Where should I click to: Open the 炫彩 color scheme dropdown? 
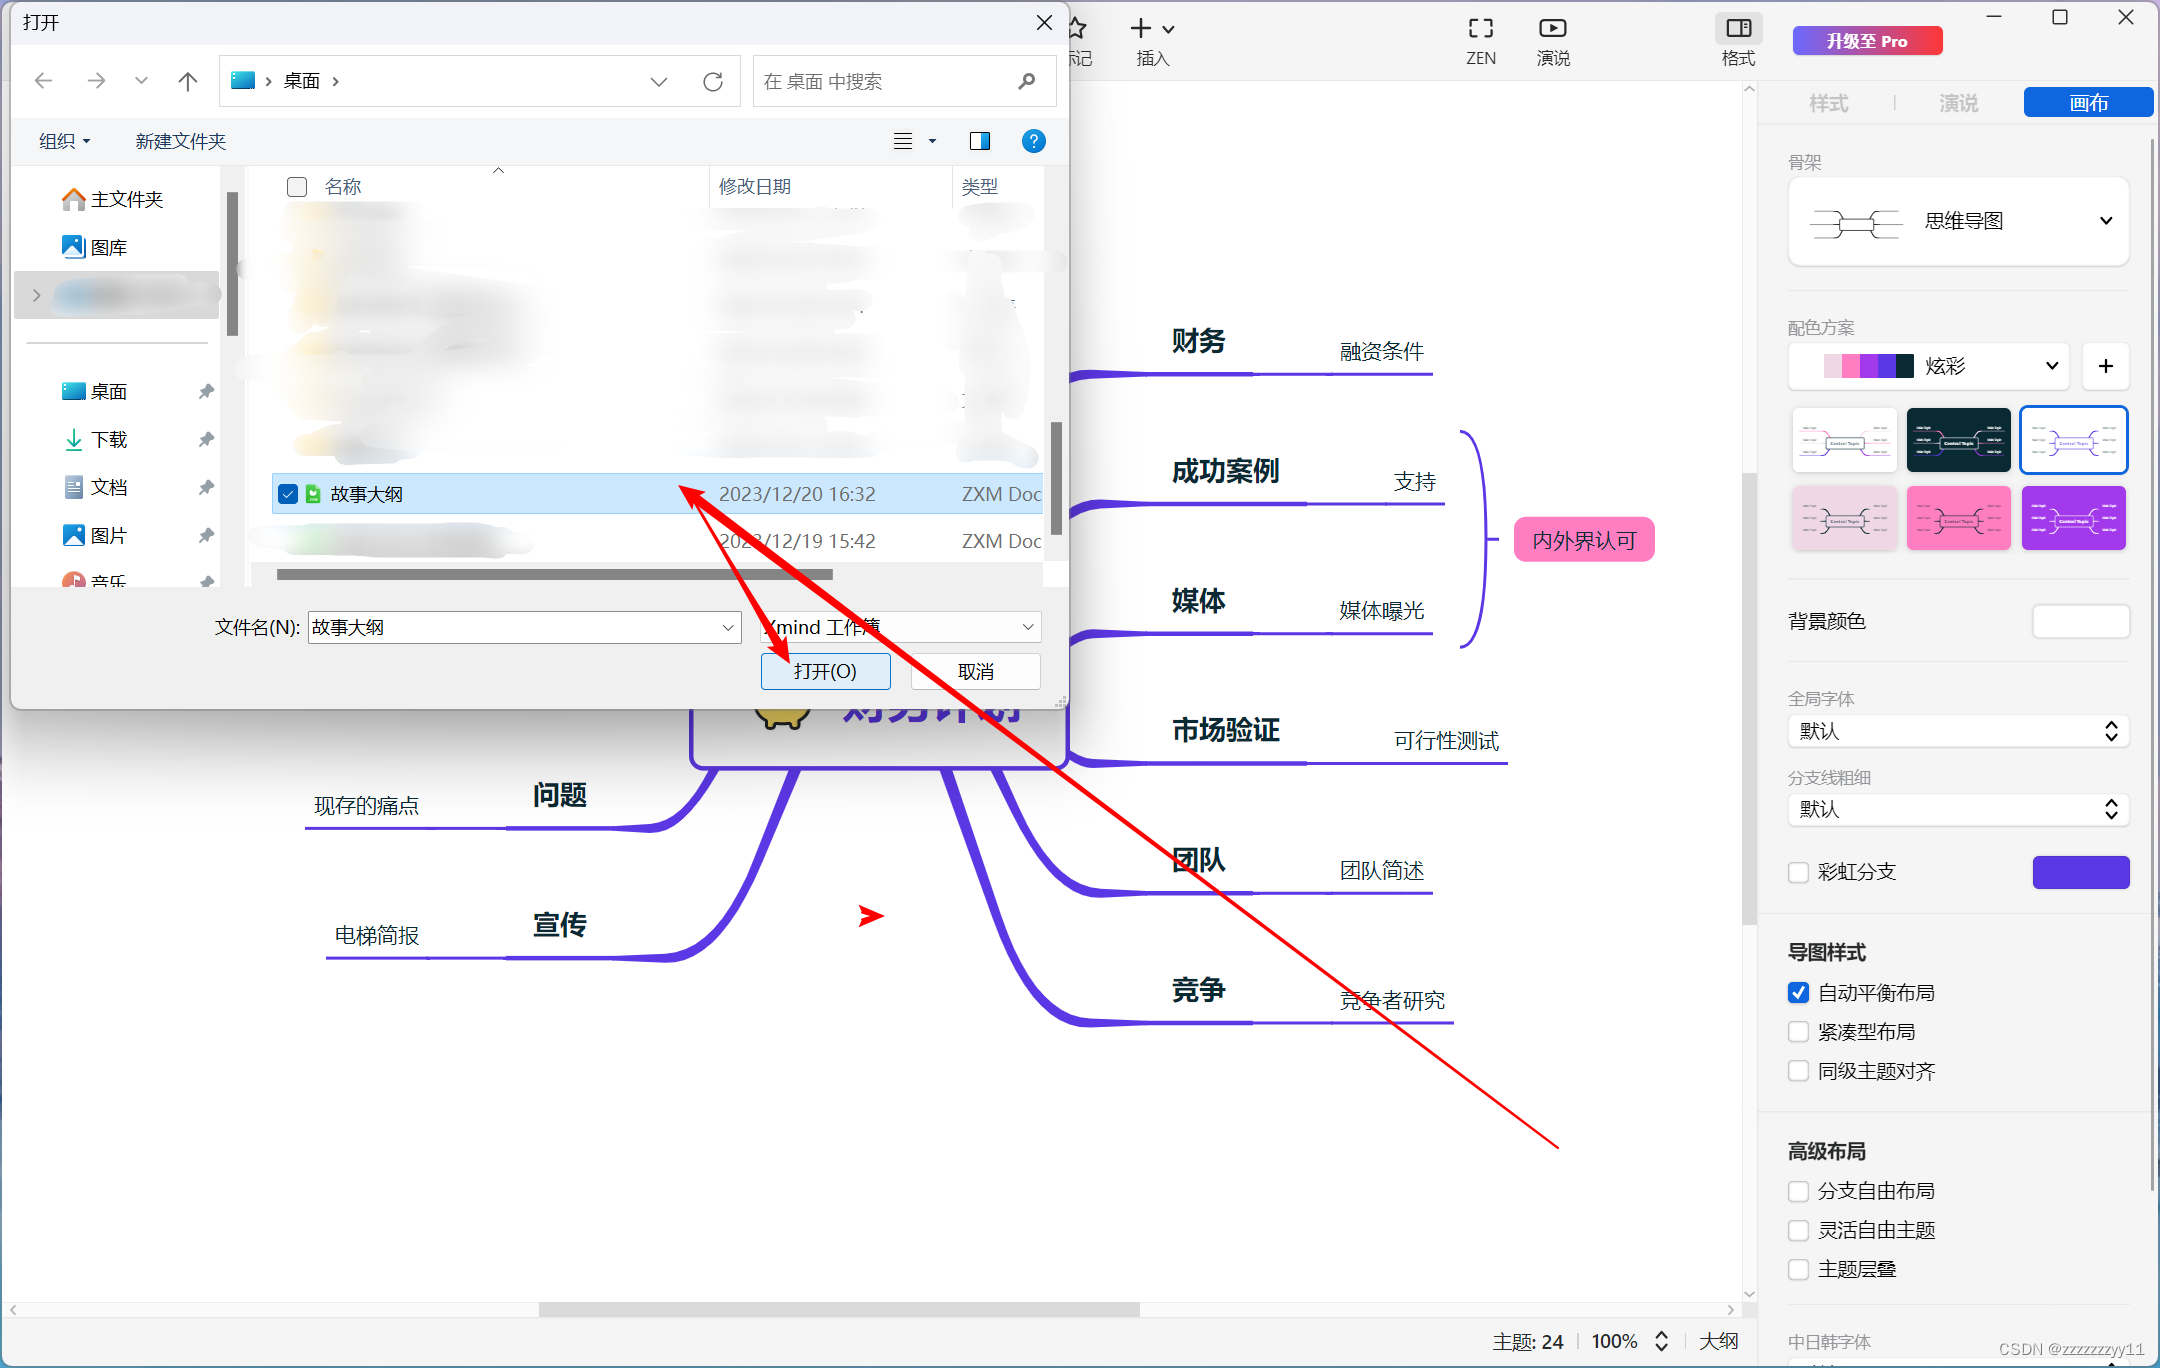[x=2051, y=366]
